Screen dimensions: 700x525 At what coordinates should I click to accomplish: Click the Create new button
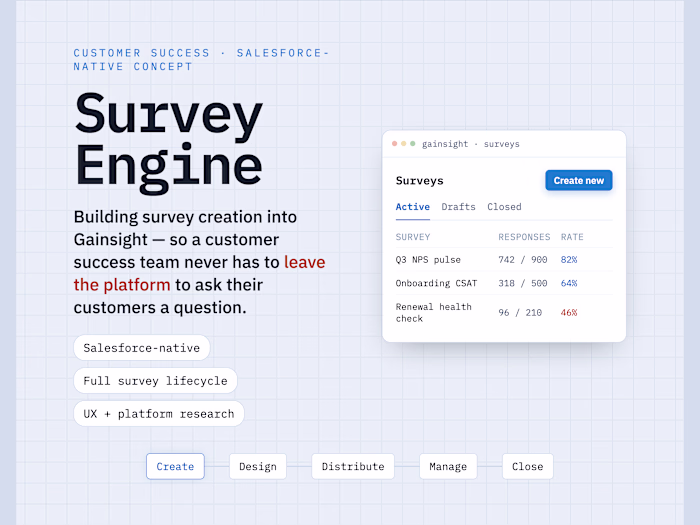click(x=579, y=180)
